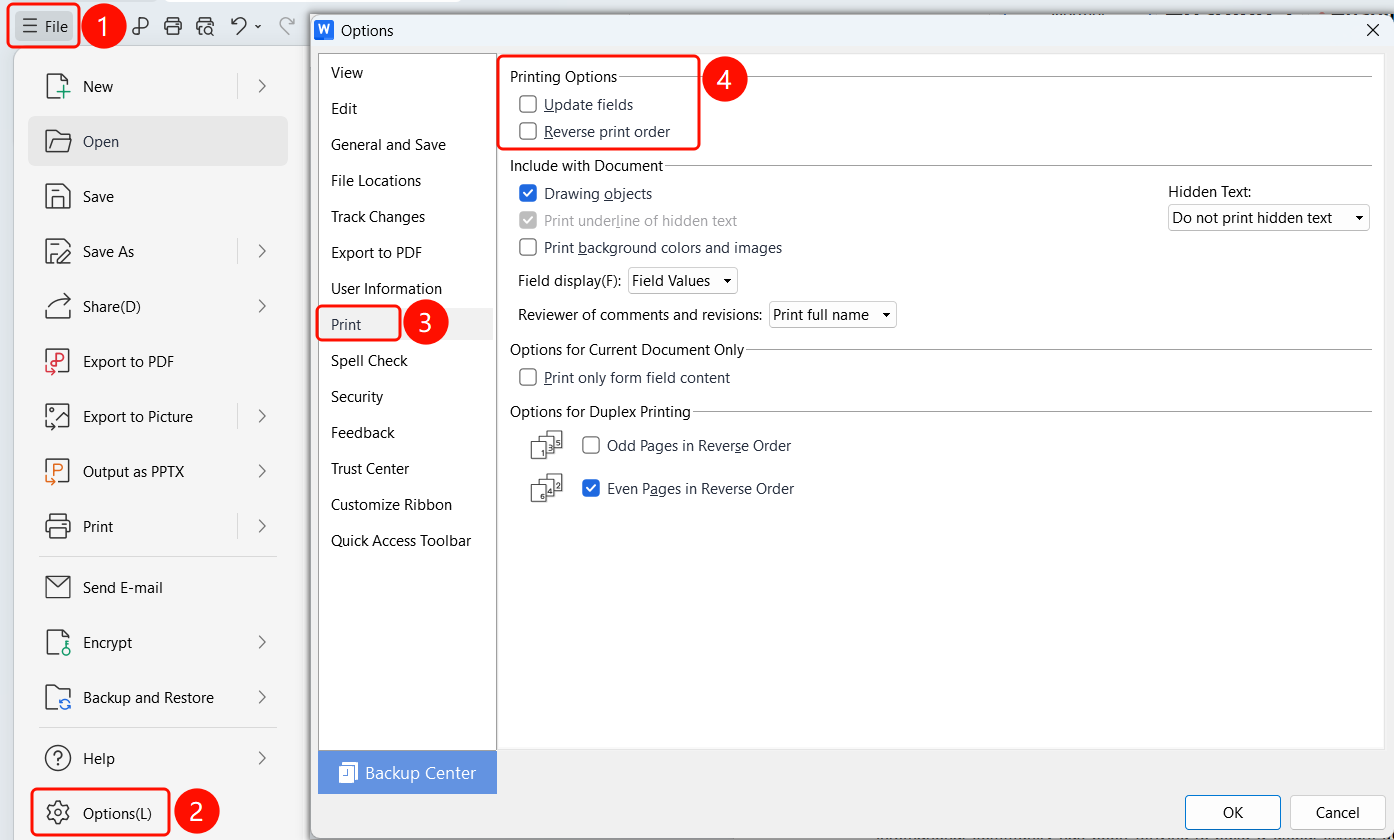Click the Print toolbar icon

coord(173,26)
